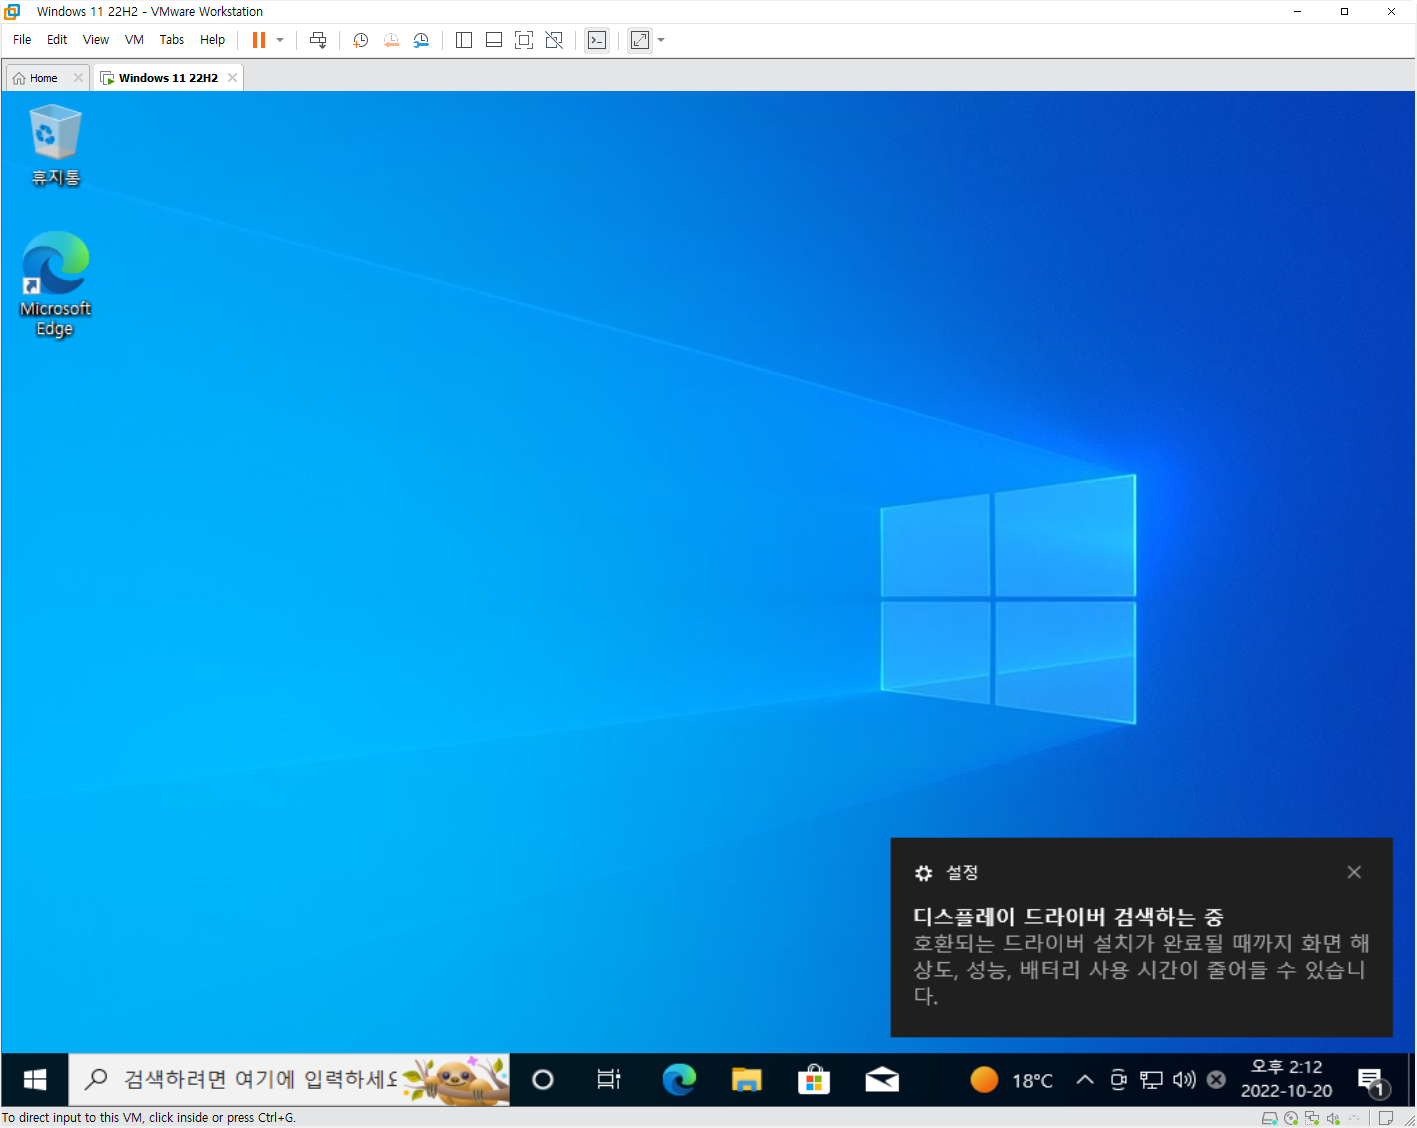Show the console view

click(597, 40)
